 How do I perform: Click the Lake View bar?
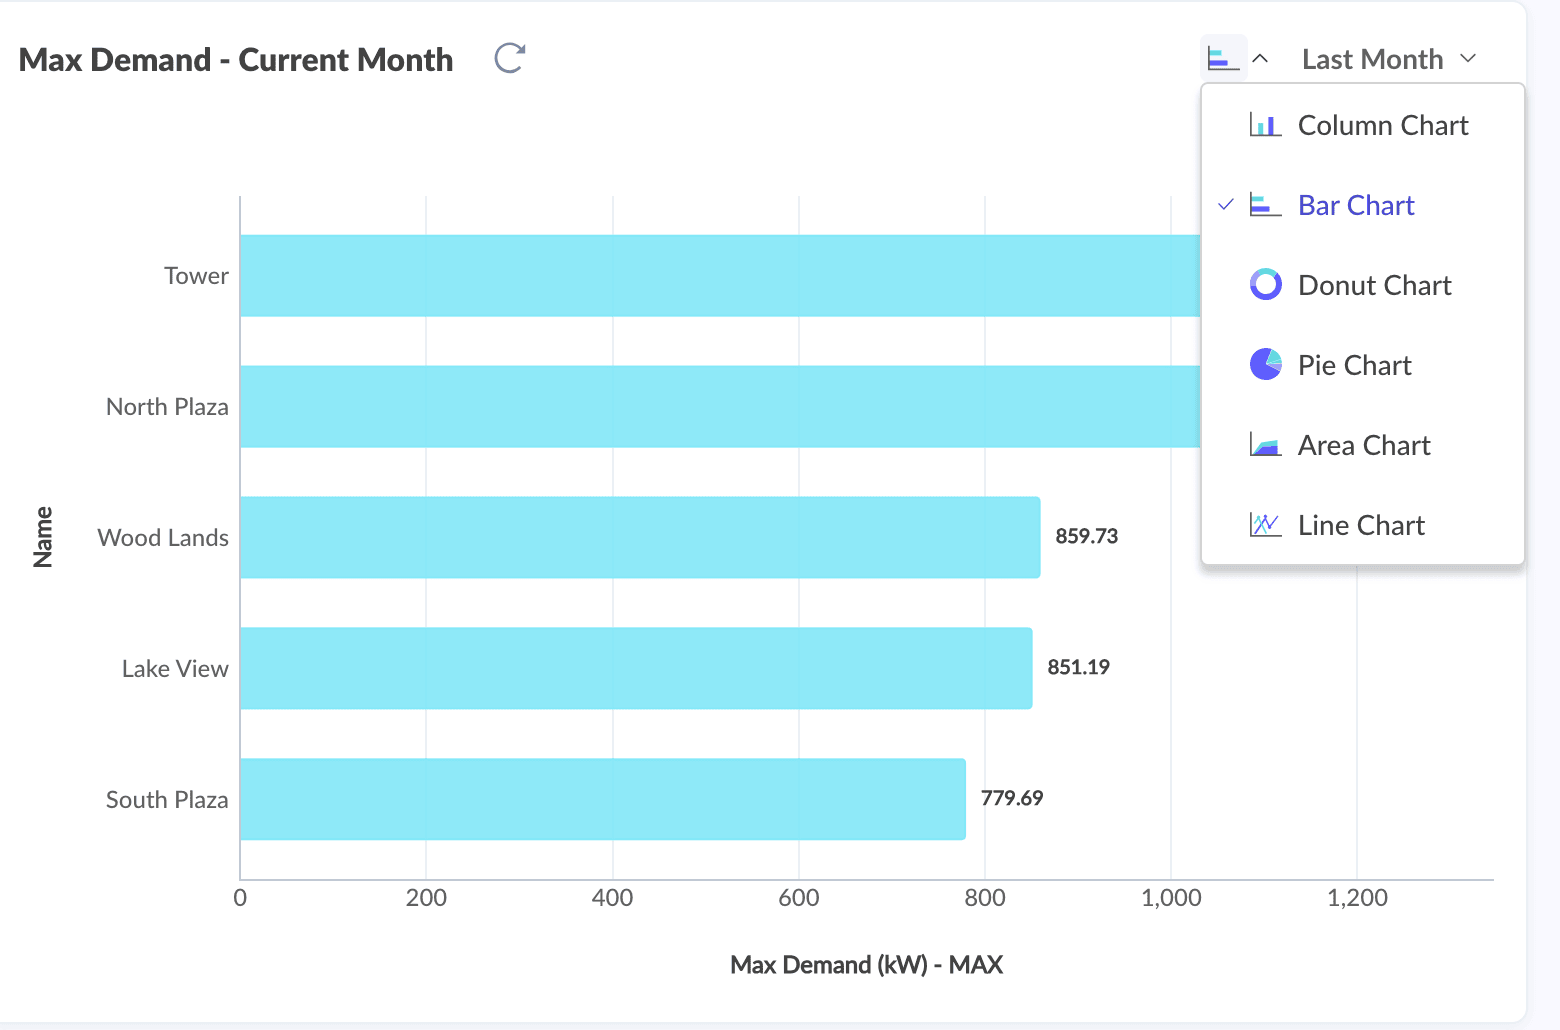point(636,668)
